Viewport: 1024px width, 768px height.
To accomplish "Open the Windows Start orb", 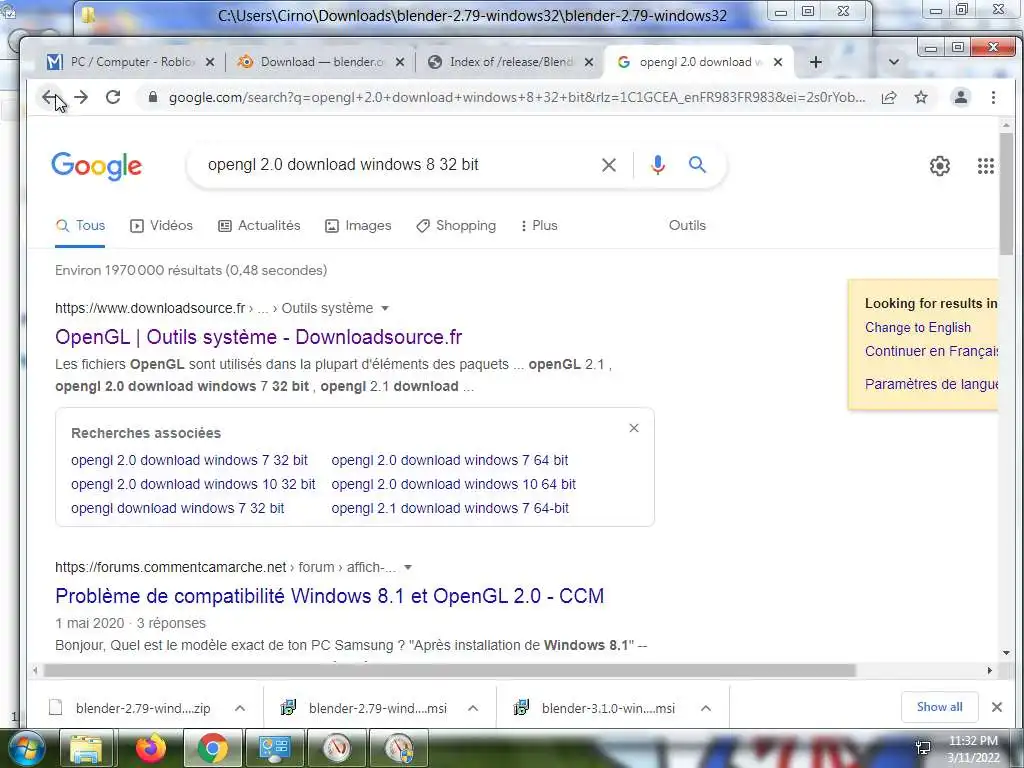I will pos(26,748).
